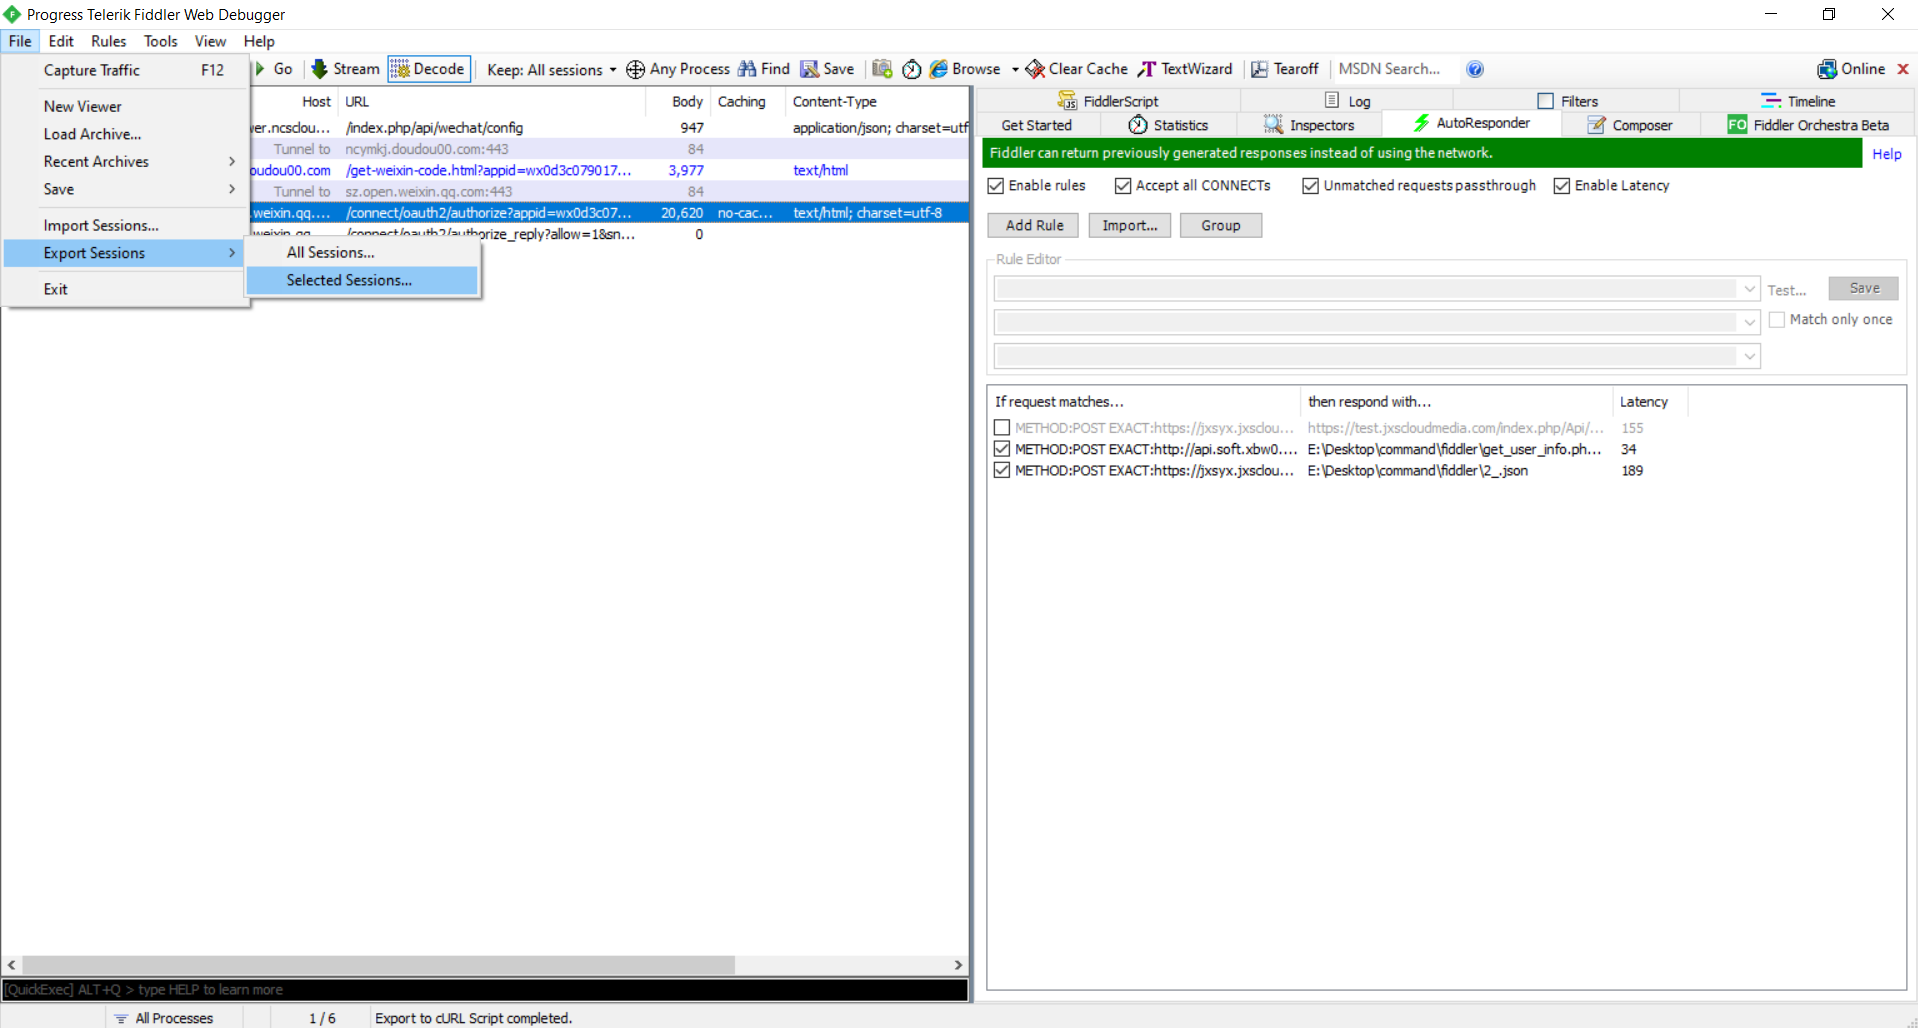Viewport: 1918px width, 1028px height.
Task: Click the Save sessions toolbar icon
Action: coord(809,69)
